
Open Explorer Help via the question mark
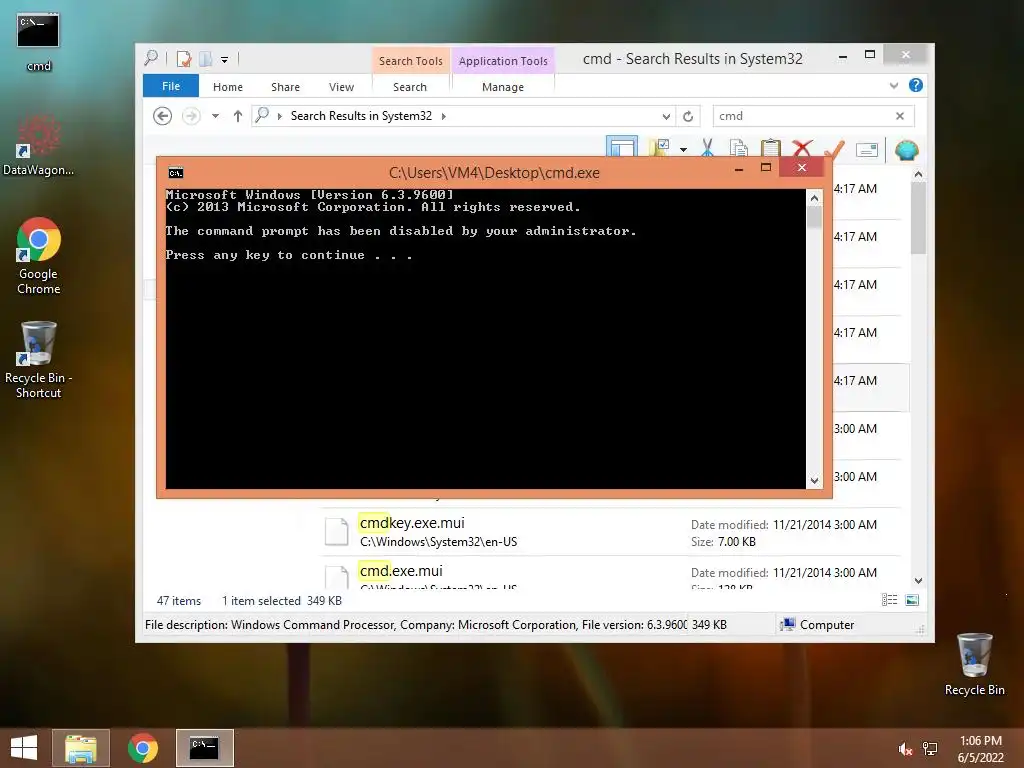point(916,86)
